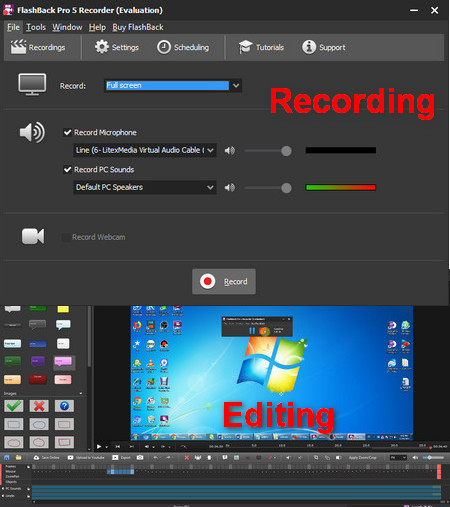Image resolution: width=450 pixels, height=507 pixels.
Task: Click the editor video preview
Action: tap(272, 373)
